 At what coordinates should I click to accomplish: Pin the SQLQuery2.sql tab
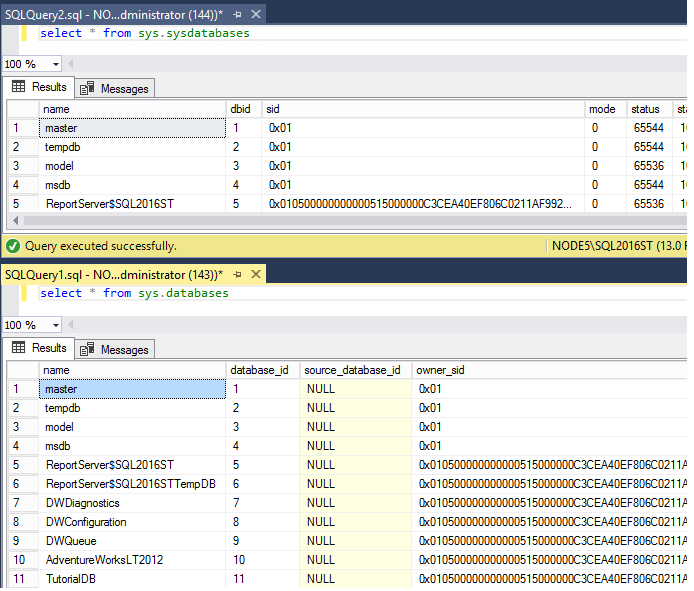(236, 15)
